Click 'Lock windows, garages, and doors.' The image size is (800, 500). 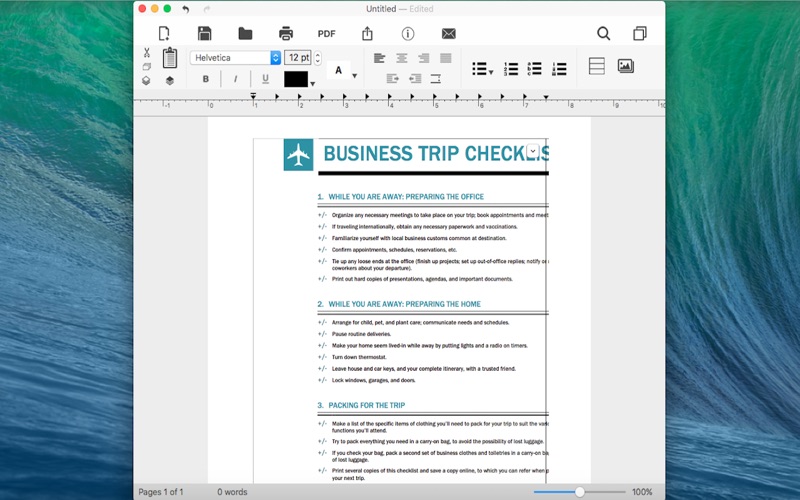coord(373,380)
